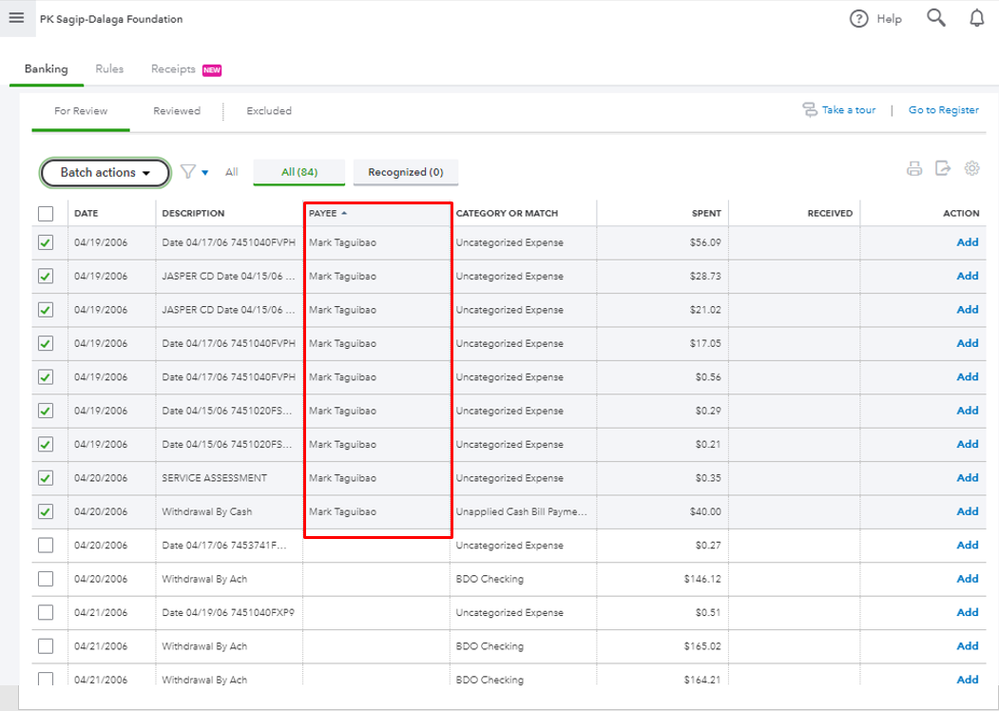Uncheck the $56.09 transaction row checkbox
This screenshot has width=999, height=711.
pos(46,243)
